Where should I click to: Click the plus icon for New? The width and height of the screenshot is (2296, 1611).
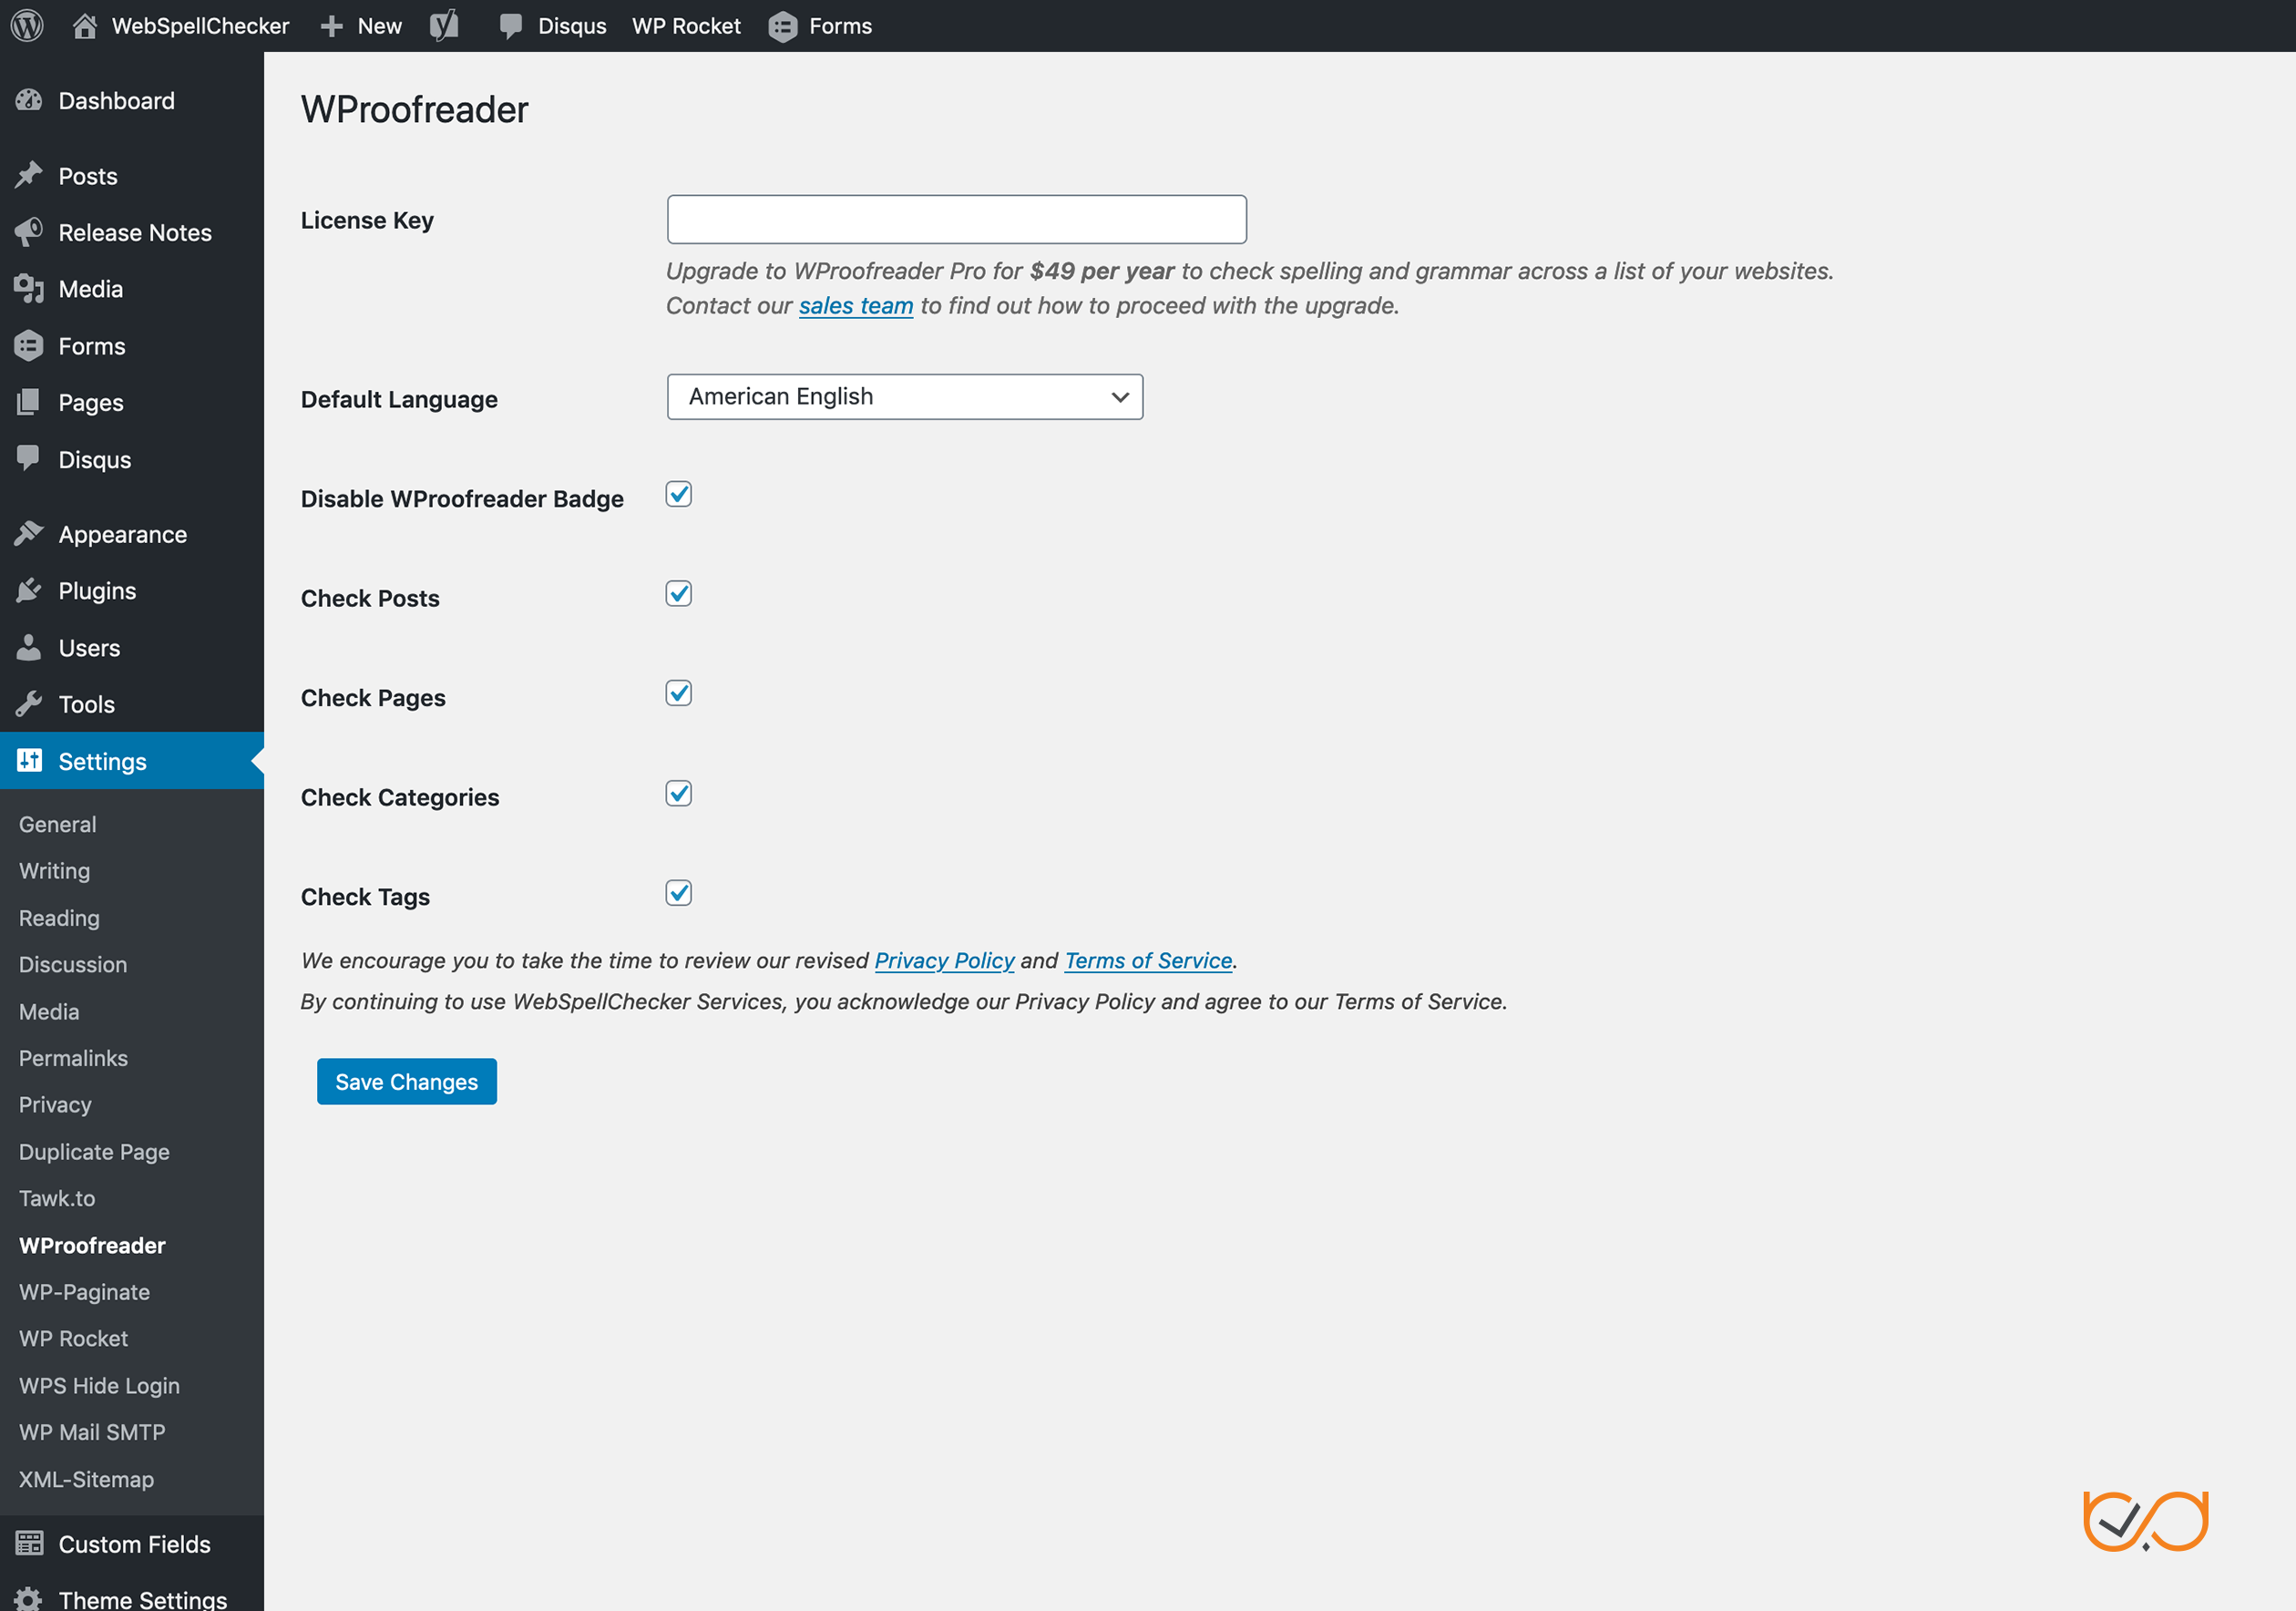[x=332, y=26]
